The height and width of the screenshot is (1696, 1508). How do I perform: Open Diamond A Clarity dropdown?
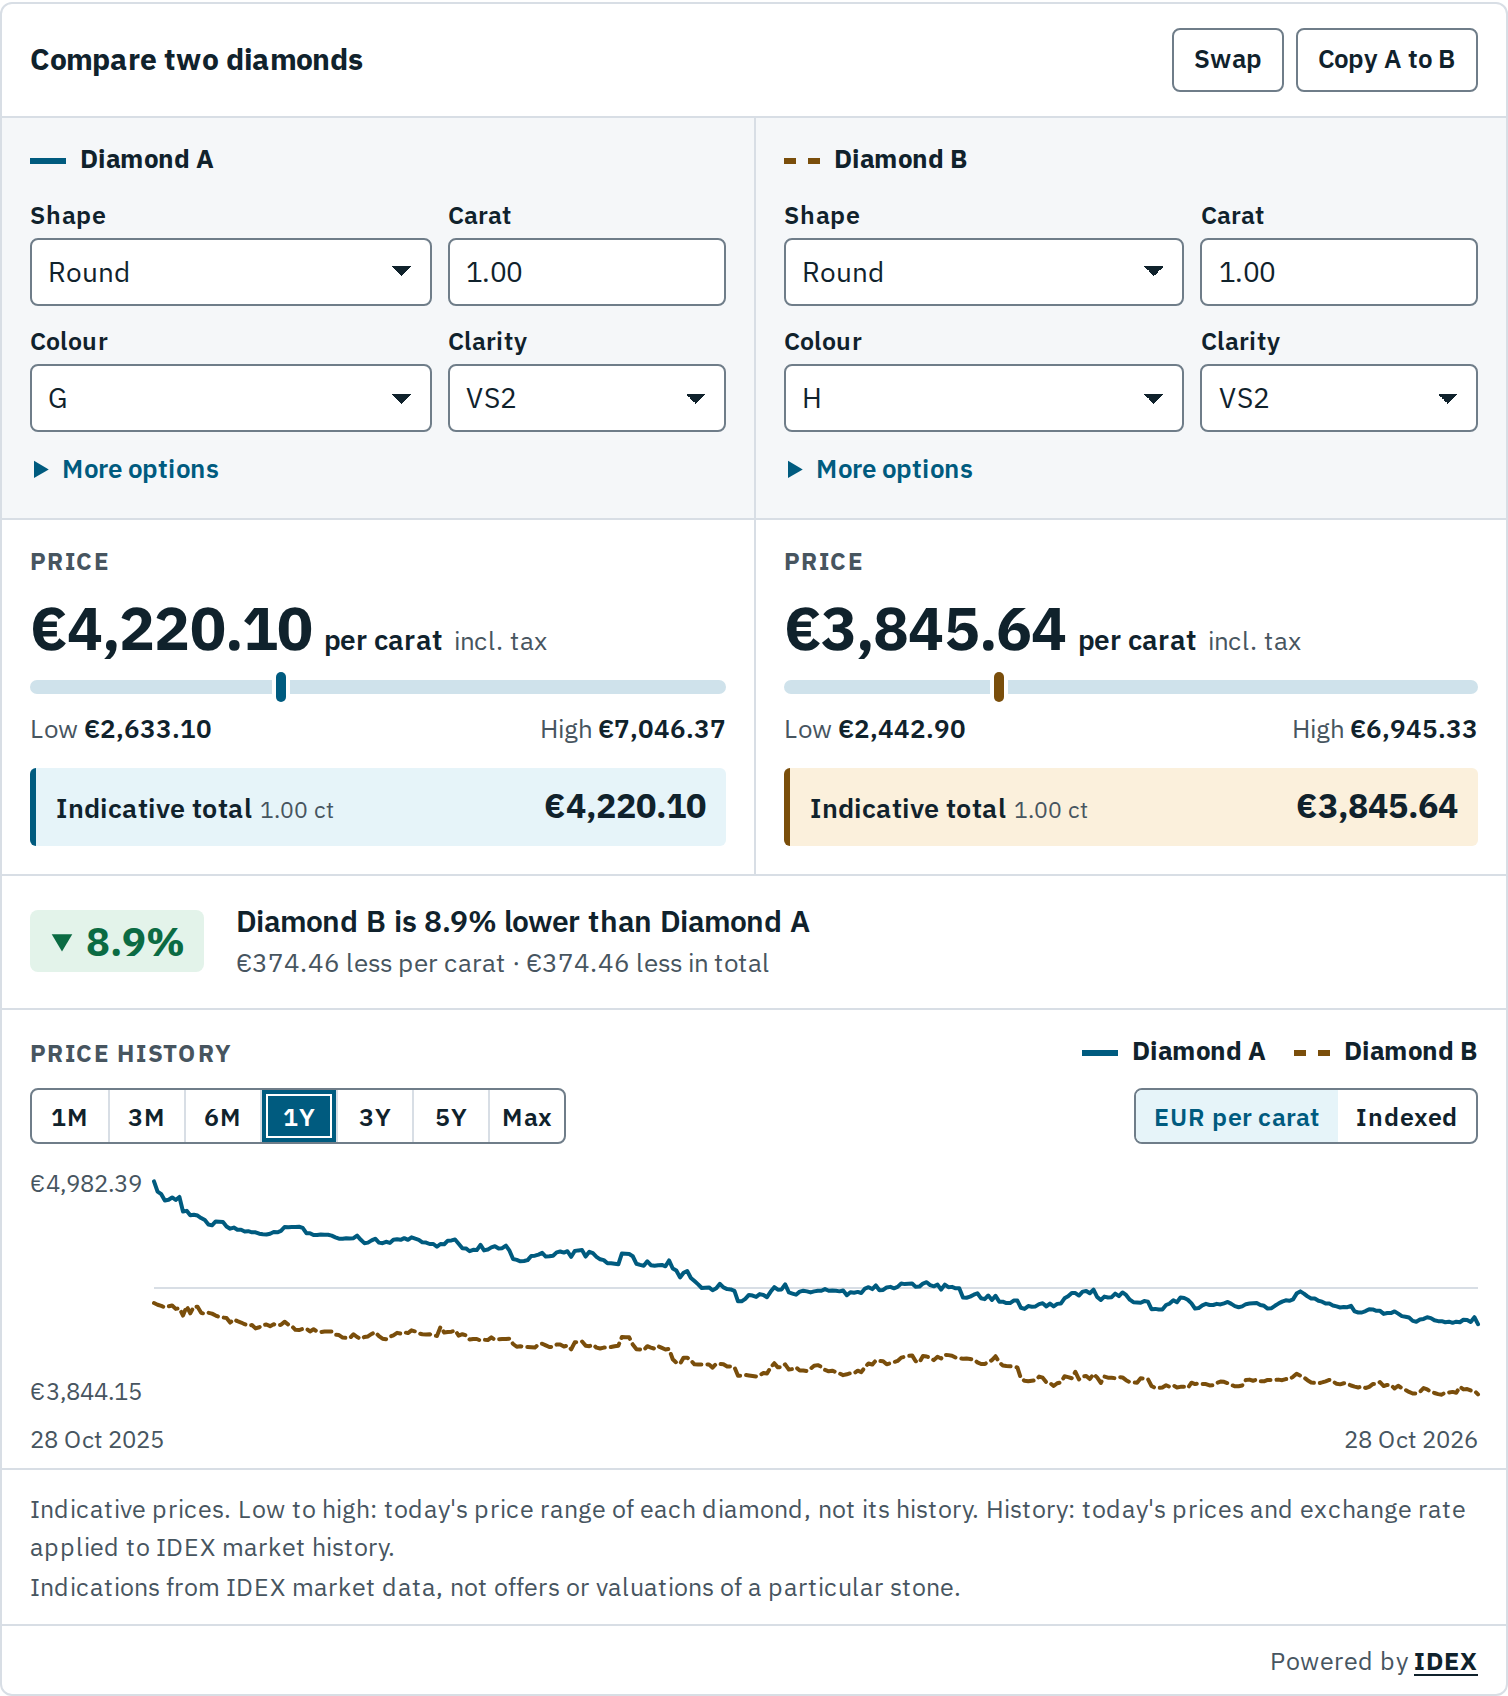(587, 398)
